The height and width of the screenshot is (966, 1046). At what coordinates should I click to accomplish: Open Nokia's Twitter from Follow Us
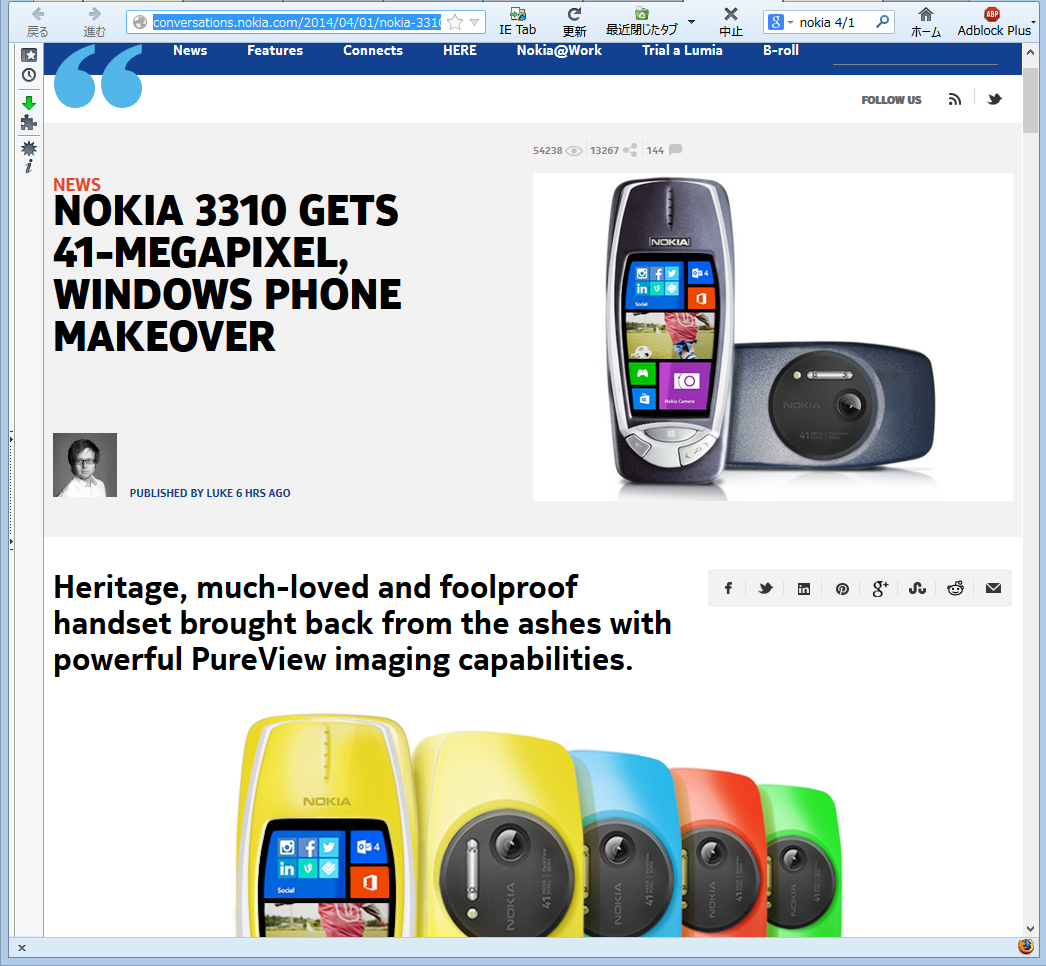click(994, 99)
